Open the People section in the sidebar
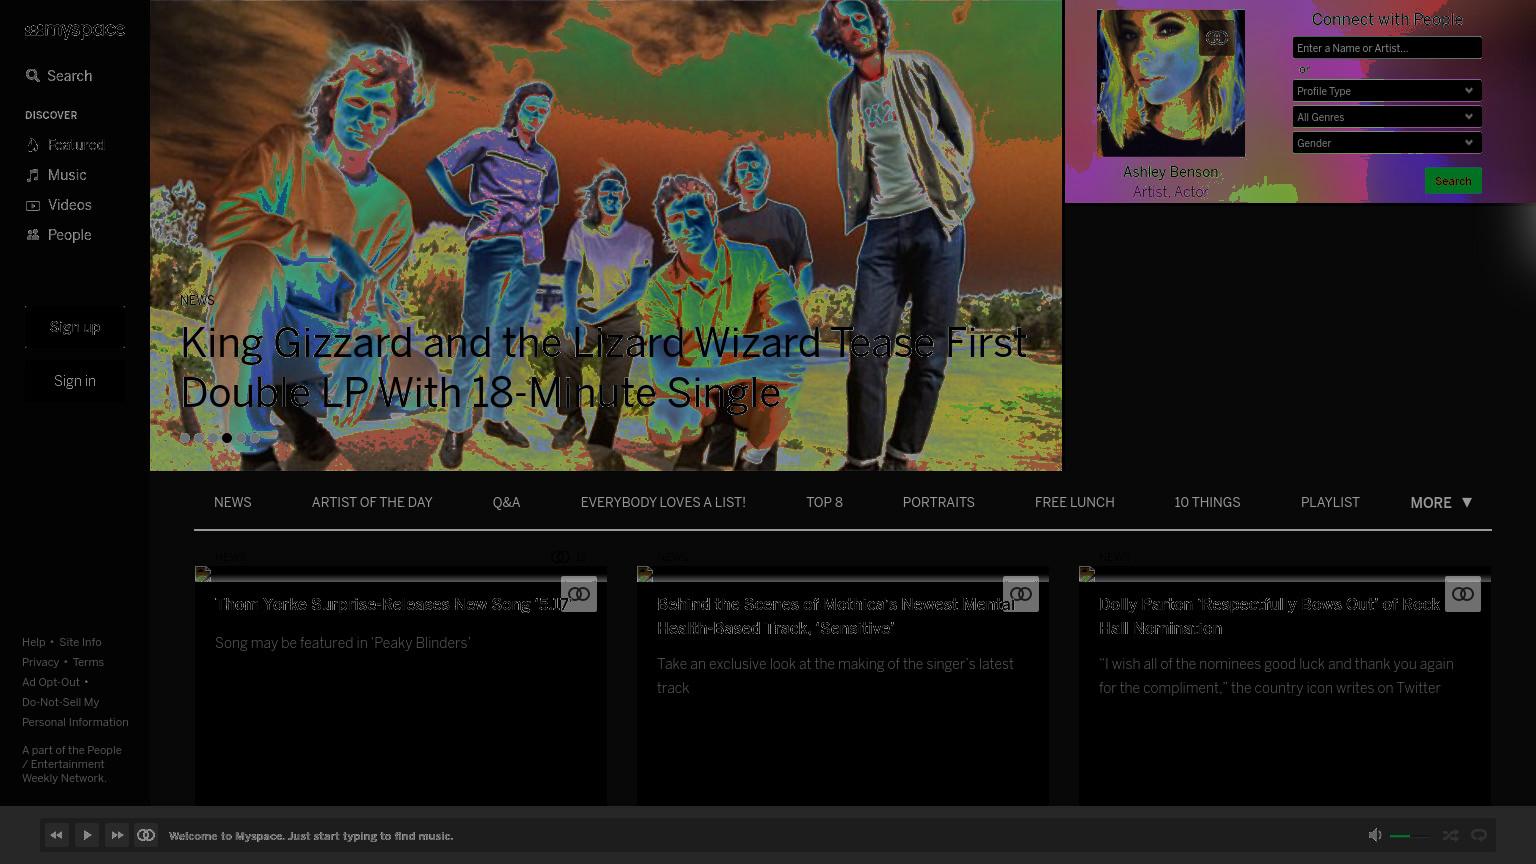 [x=59, y=235]
